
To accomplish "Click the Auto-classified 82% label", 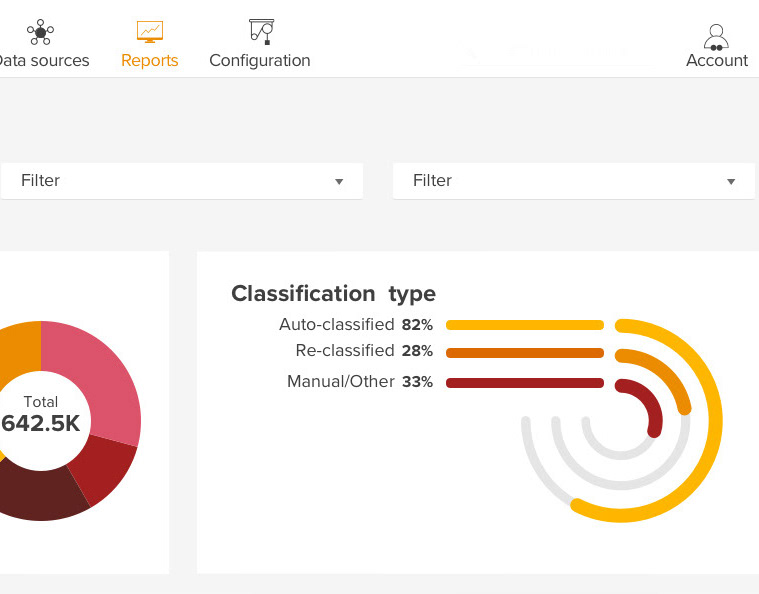I will click(356, 324).
